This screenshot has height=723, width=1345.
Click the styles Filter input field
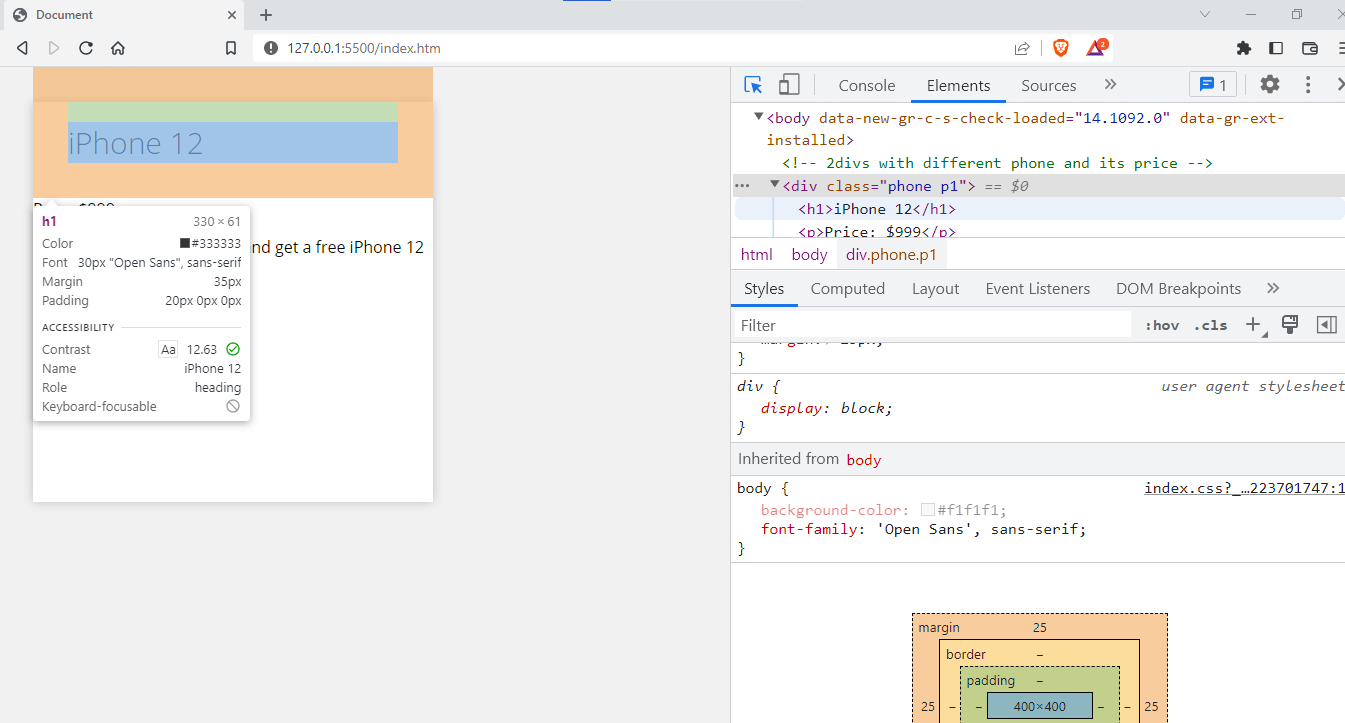(934, 325)
